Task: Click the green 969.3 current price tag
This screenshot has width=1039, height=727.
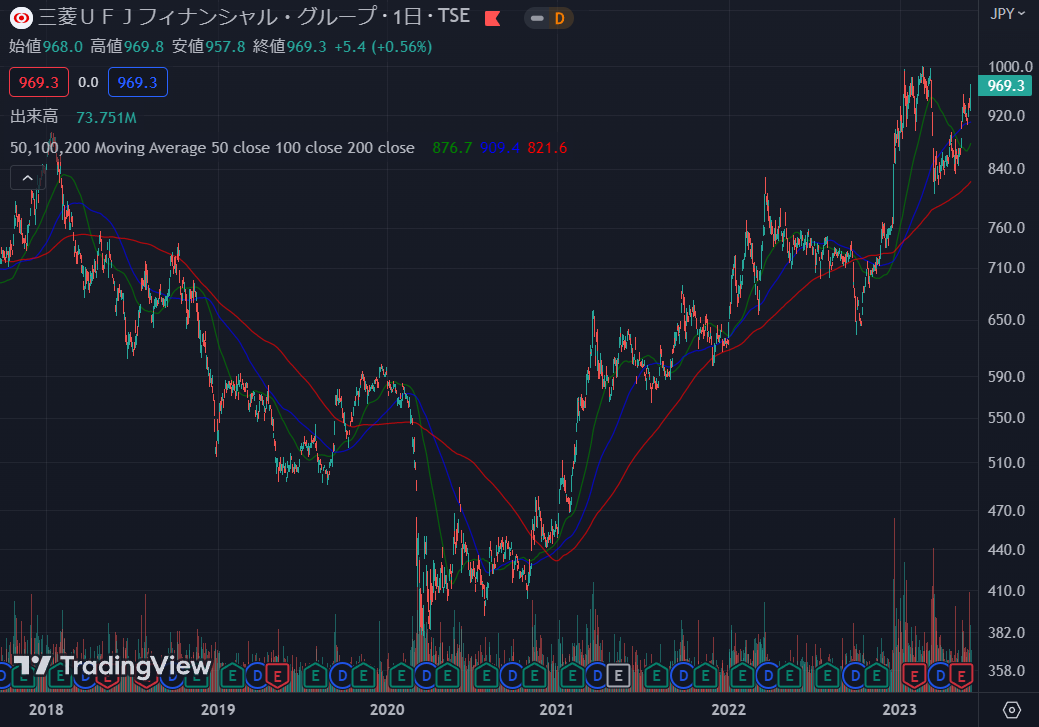Action: click(x=1005, y=85)
